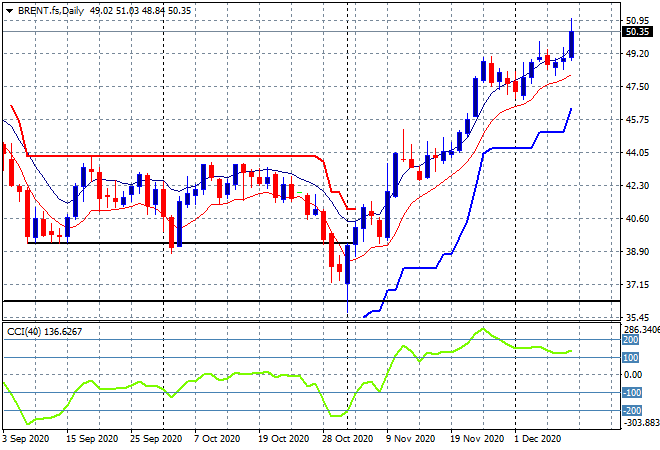This screenshot has width=660, height=450.
Task: Click the 50.95 price axis label
Action: [637, 21]
